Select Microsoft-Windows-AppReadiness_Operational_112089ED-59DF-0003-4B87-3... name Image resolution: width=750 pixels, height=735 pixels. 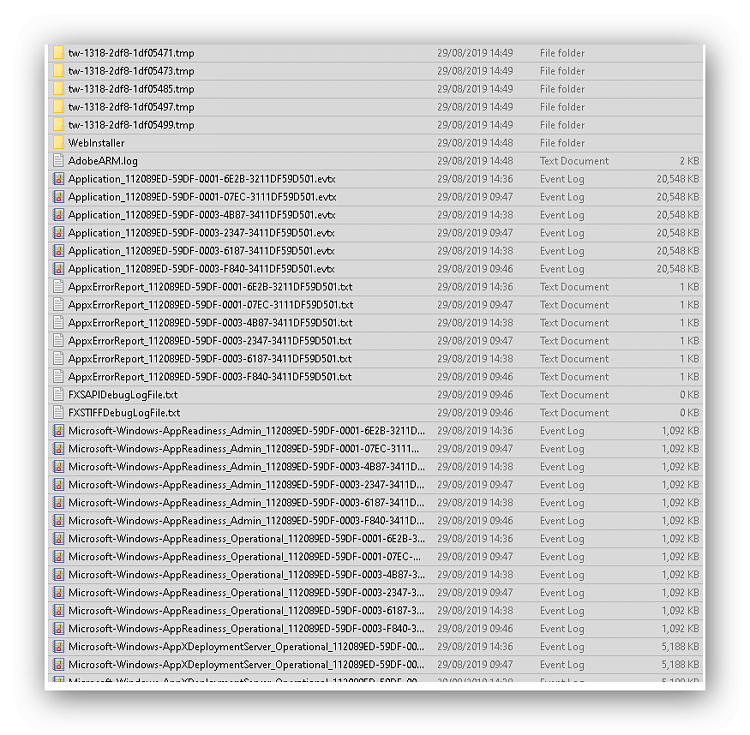[x=246, y=575]
